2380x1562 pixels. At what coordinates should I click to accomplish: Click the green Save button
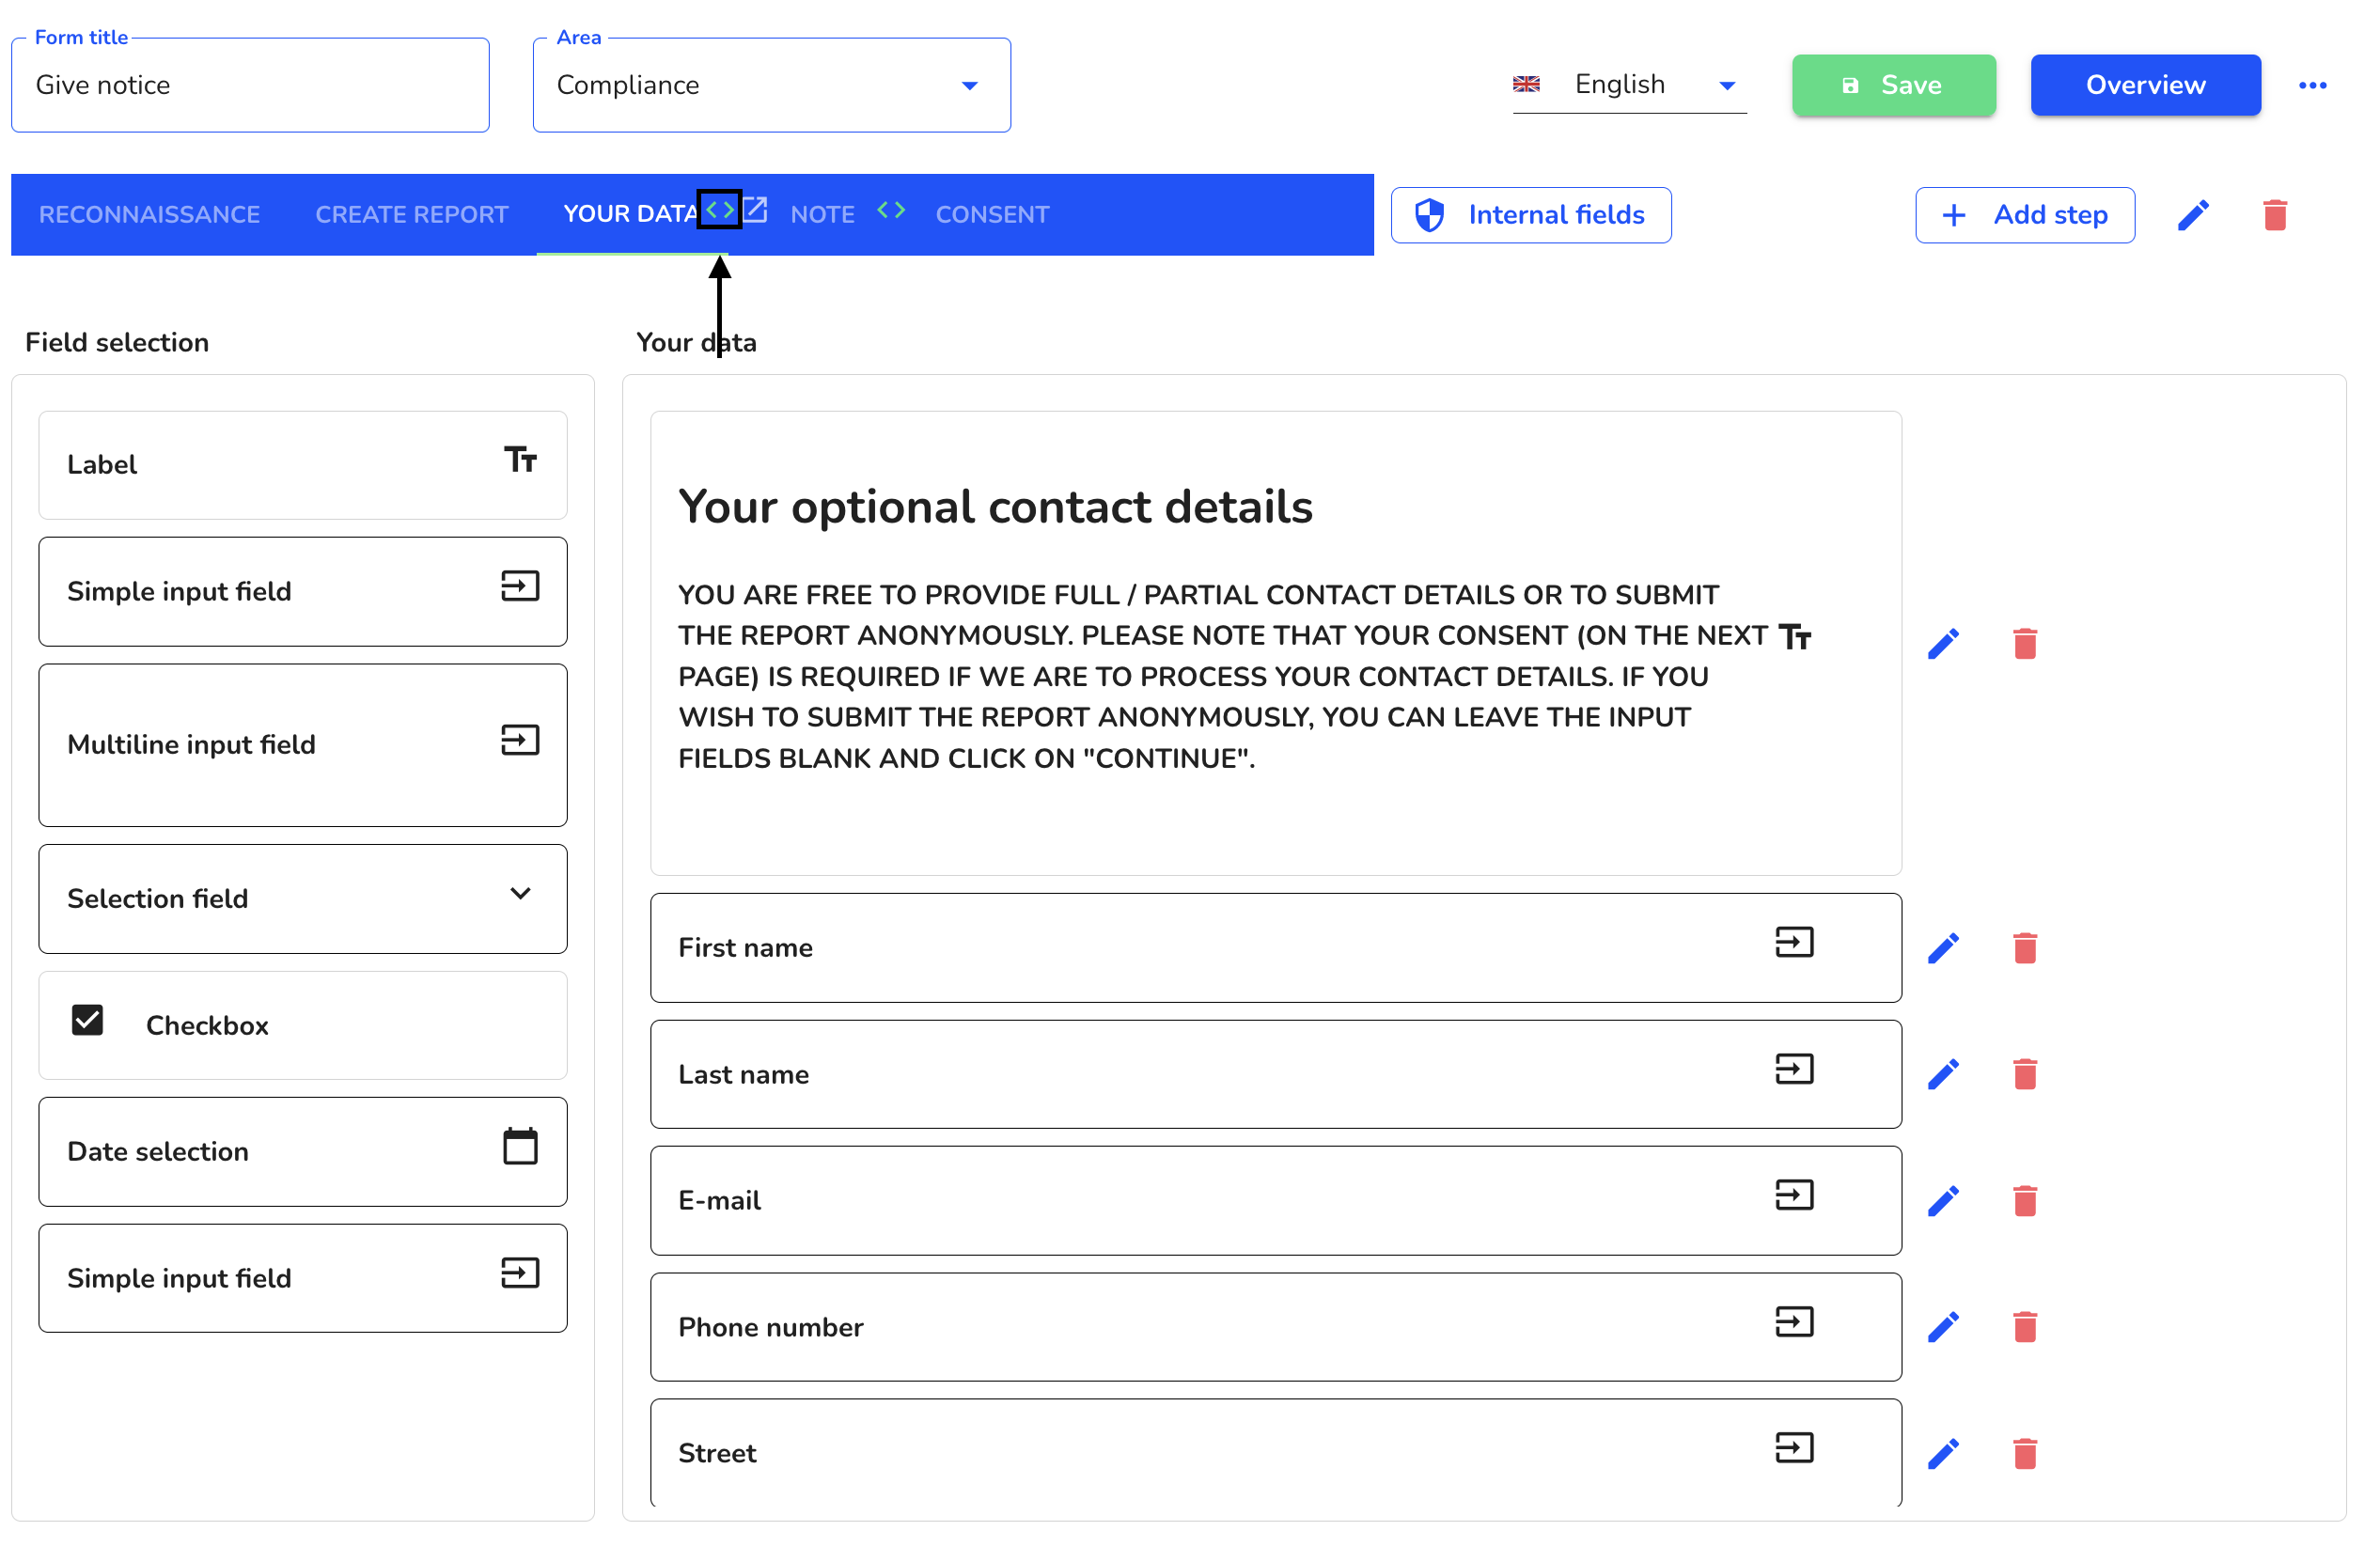point(1894,86)
